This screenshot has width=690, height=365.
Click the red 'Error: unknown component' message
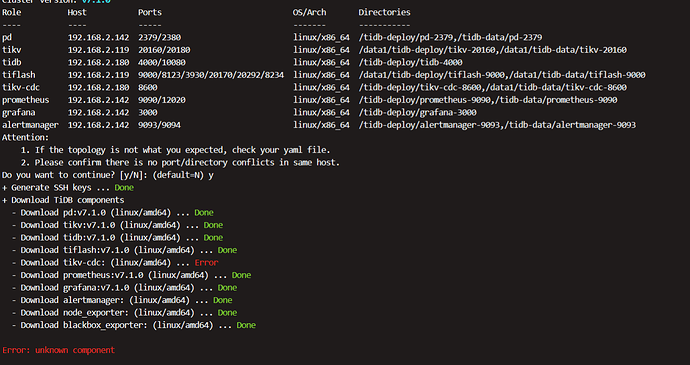point(59,350)
